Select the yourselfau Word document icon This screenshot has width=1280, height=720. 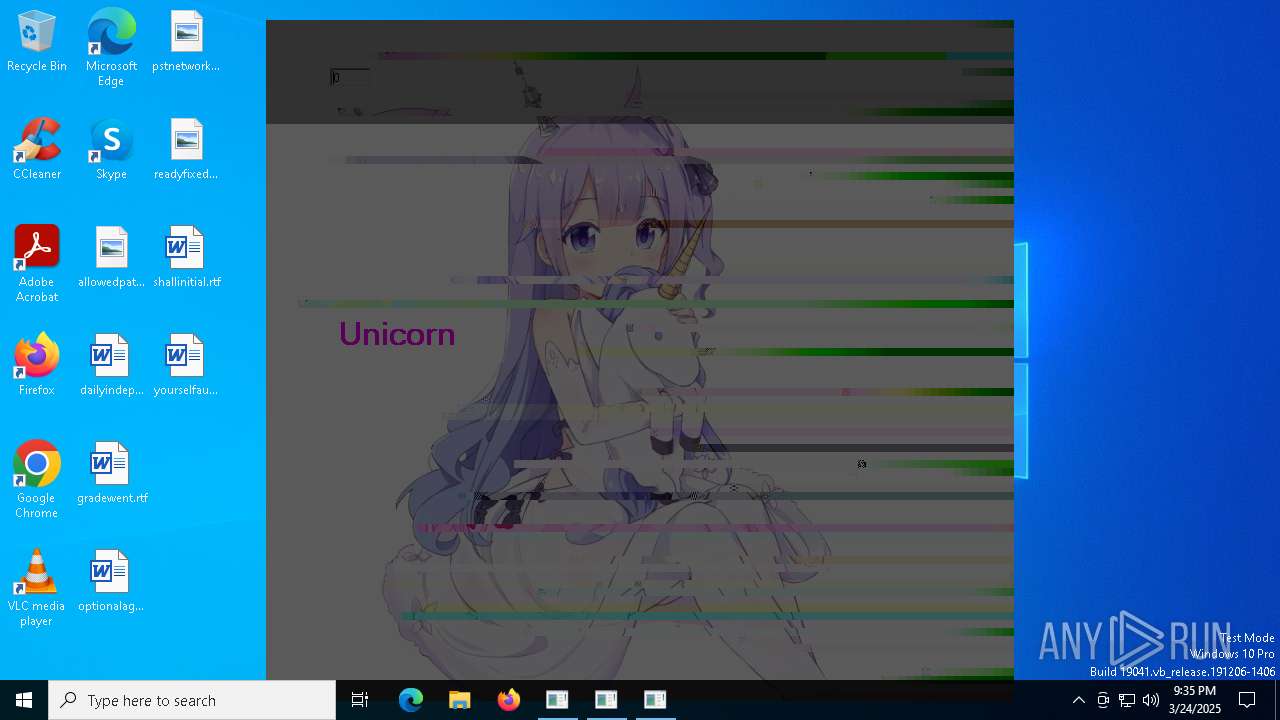point(186,366)
